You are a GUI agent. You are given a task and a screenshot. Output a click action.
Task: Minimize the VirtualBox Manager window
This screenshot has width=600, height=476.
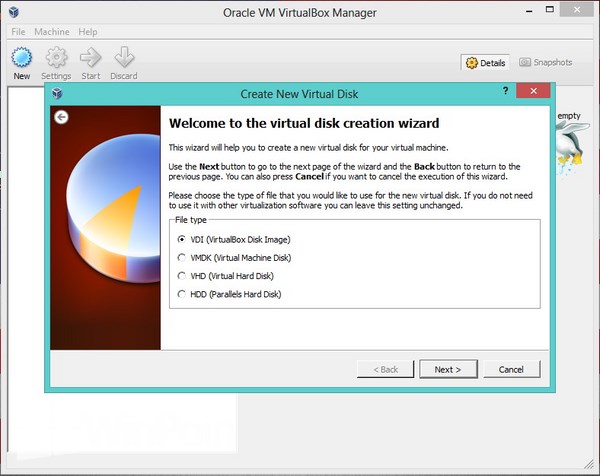point(529,11)
